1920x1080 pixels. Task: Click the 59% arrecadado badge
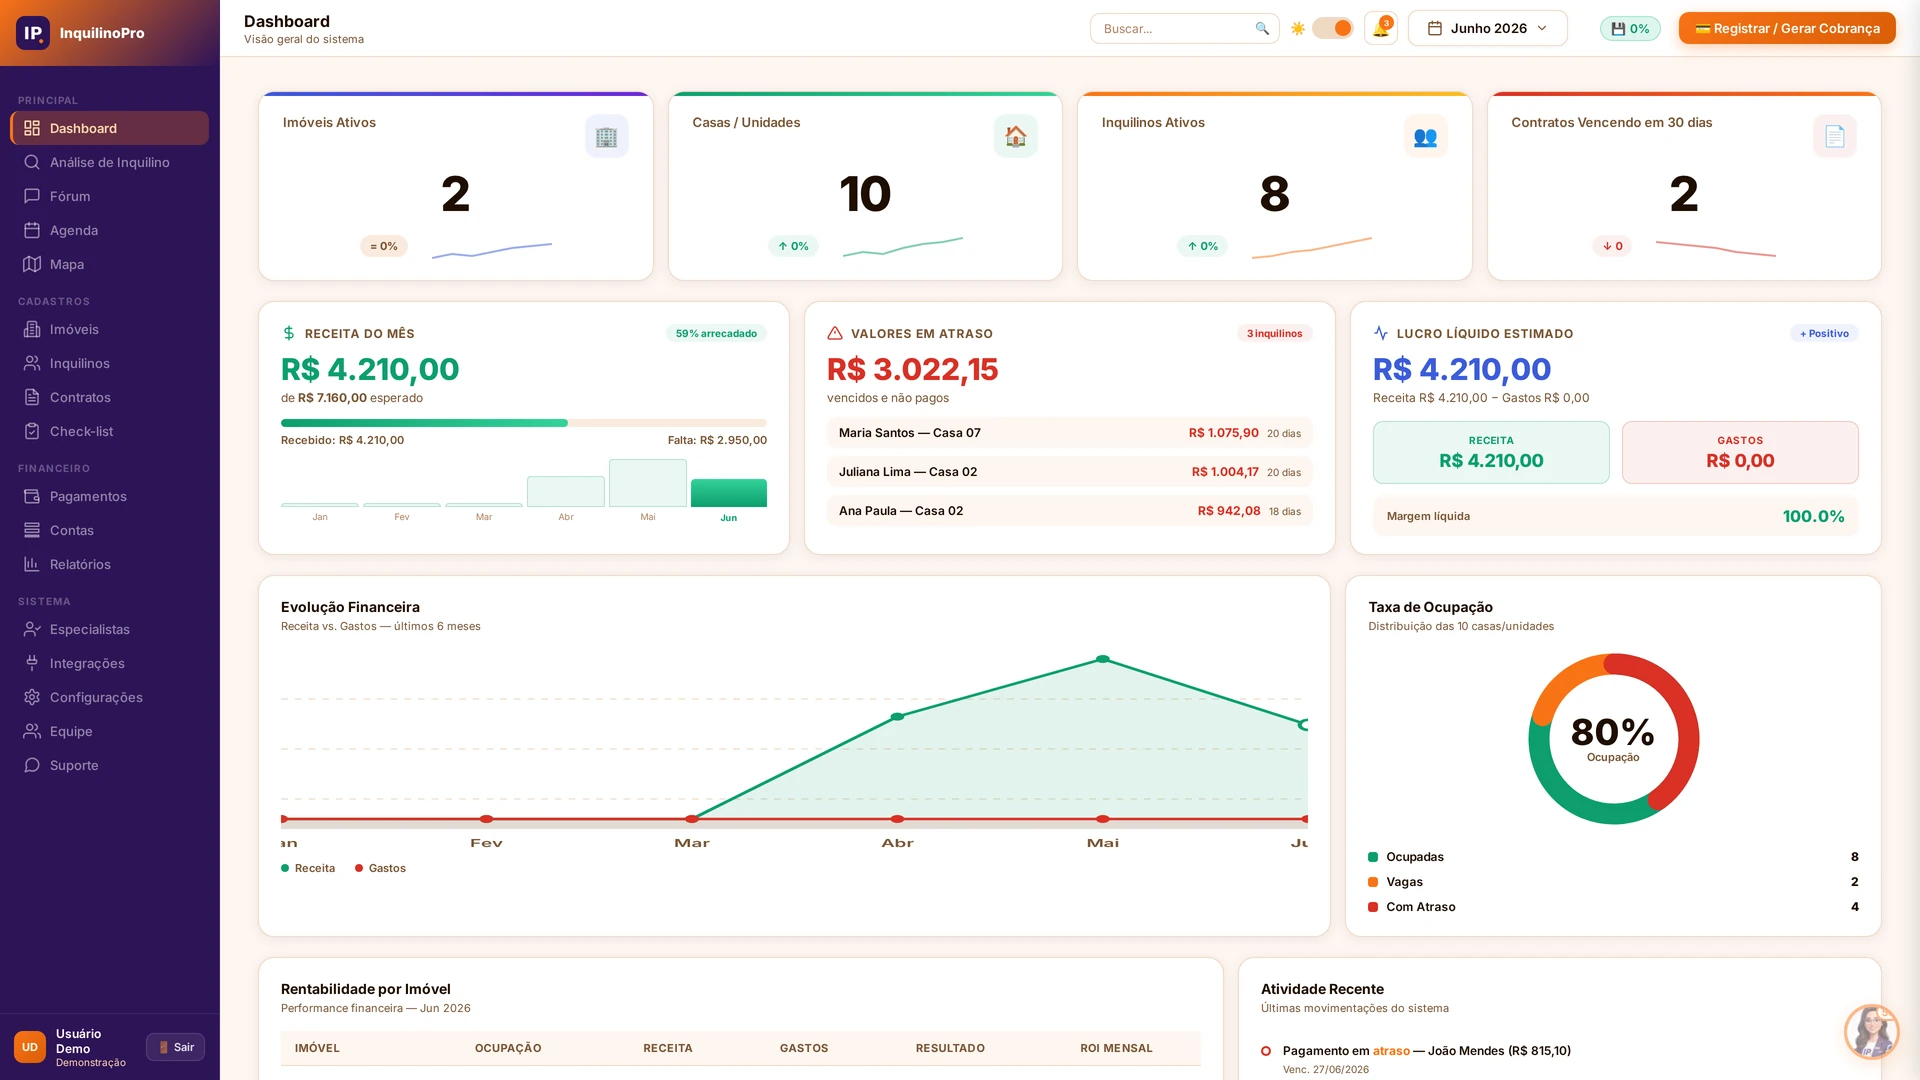716,333
